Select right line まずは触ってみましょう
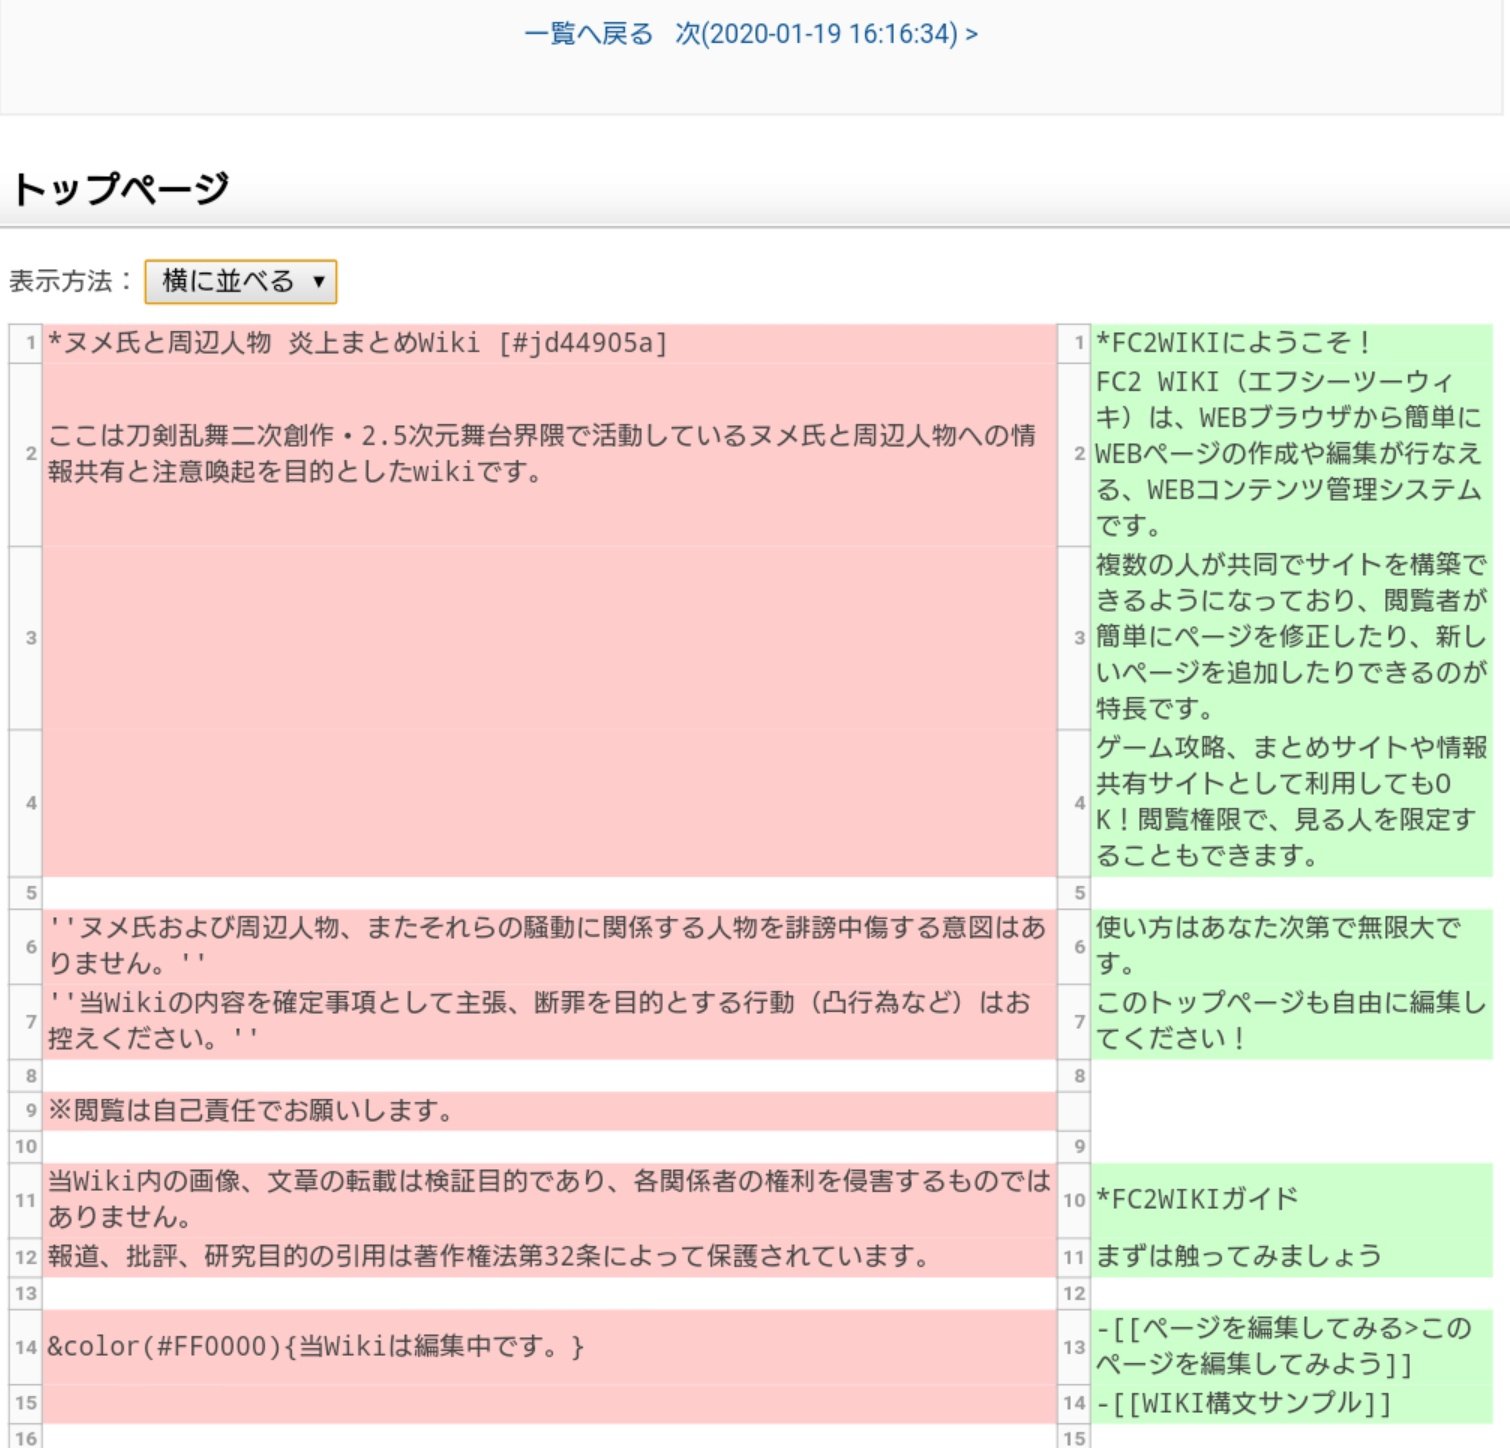The image size is (1510, 1448). click(x=1292, y=1256)
